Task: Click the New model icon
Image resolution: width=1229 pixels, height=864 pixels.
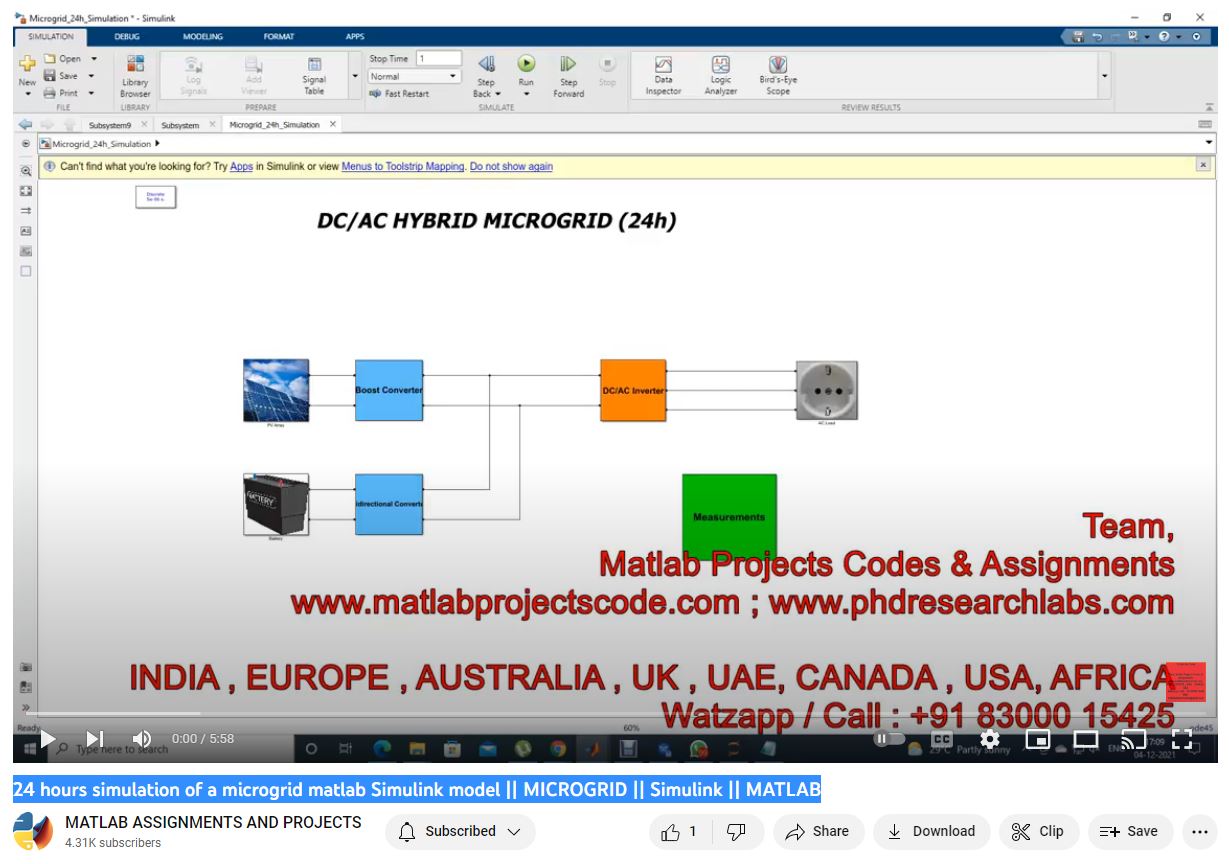Action: (27, 64)
